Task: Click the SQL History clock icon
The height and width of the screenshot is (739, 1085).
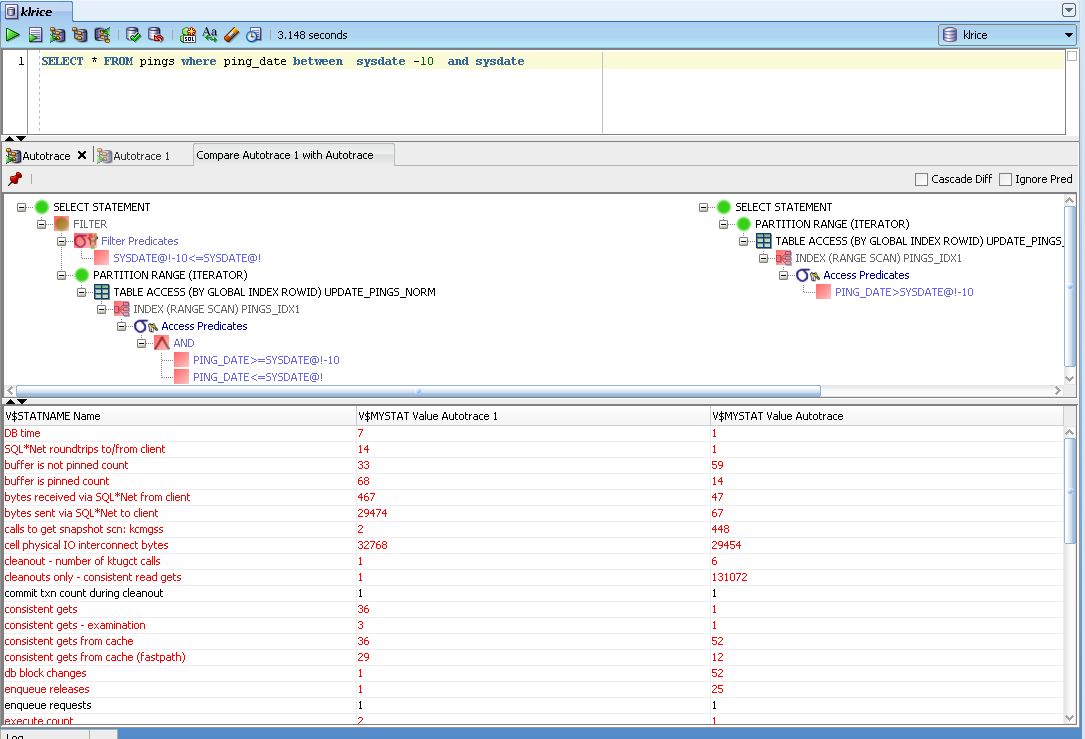Action: click(x=254, y=35)
